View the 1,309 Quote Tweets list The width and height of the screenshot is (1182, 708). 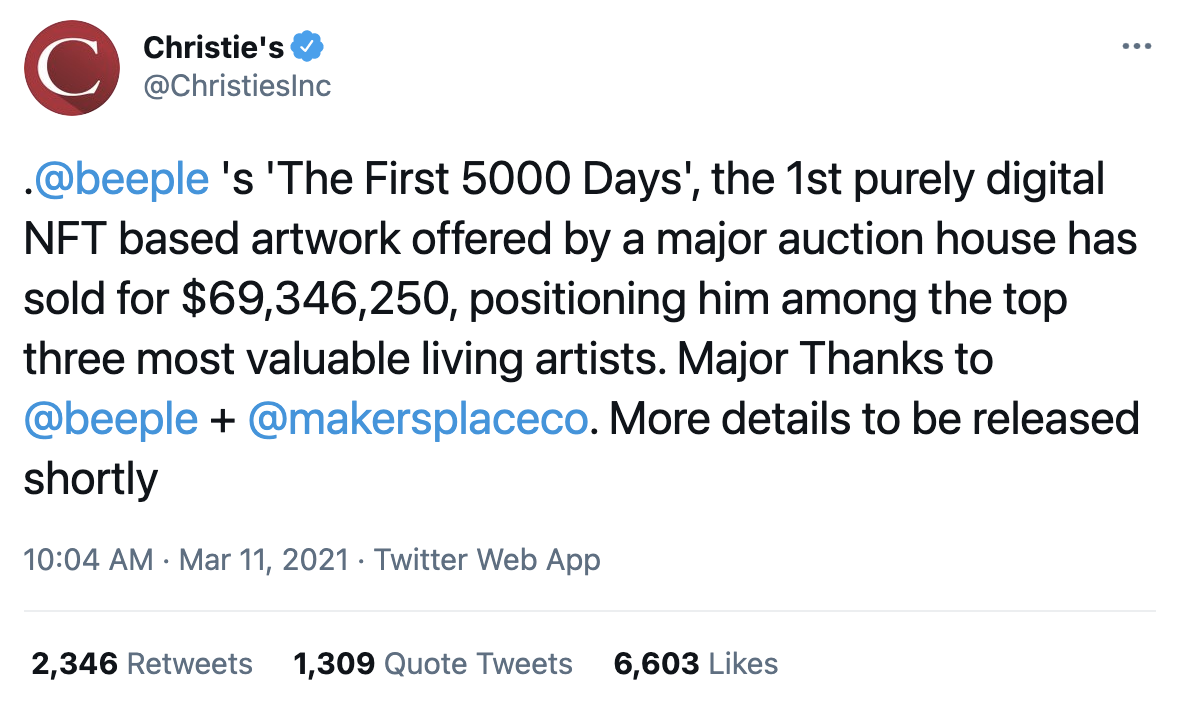(432, 663)
